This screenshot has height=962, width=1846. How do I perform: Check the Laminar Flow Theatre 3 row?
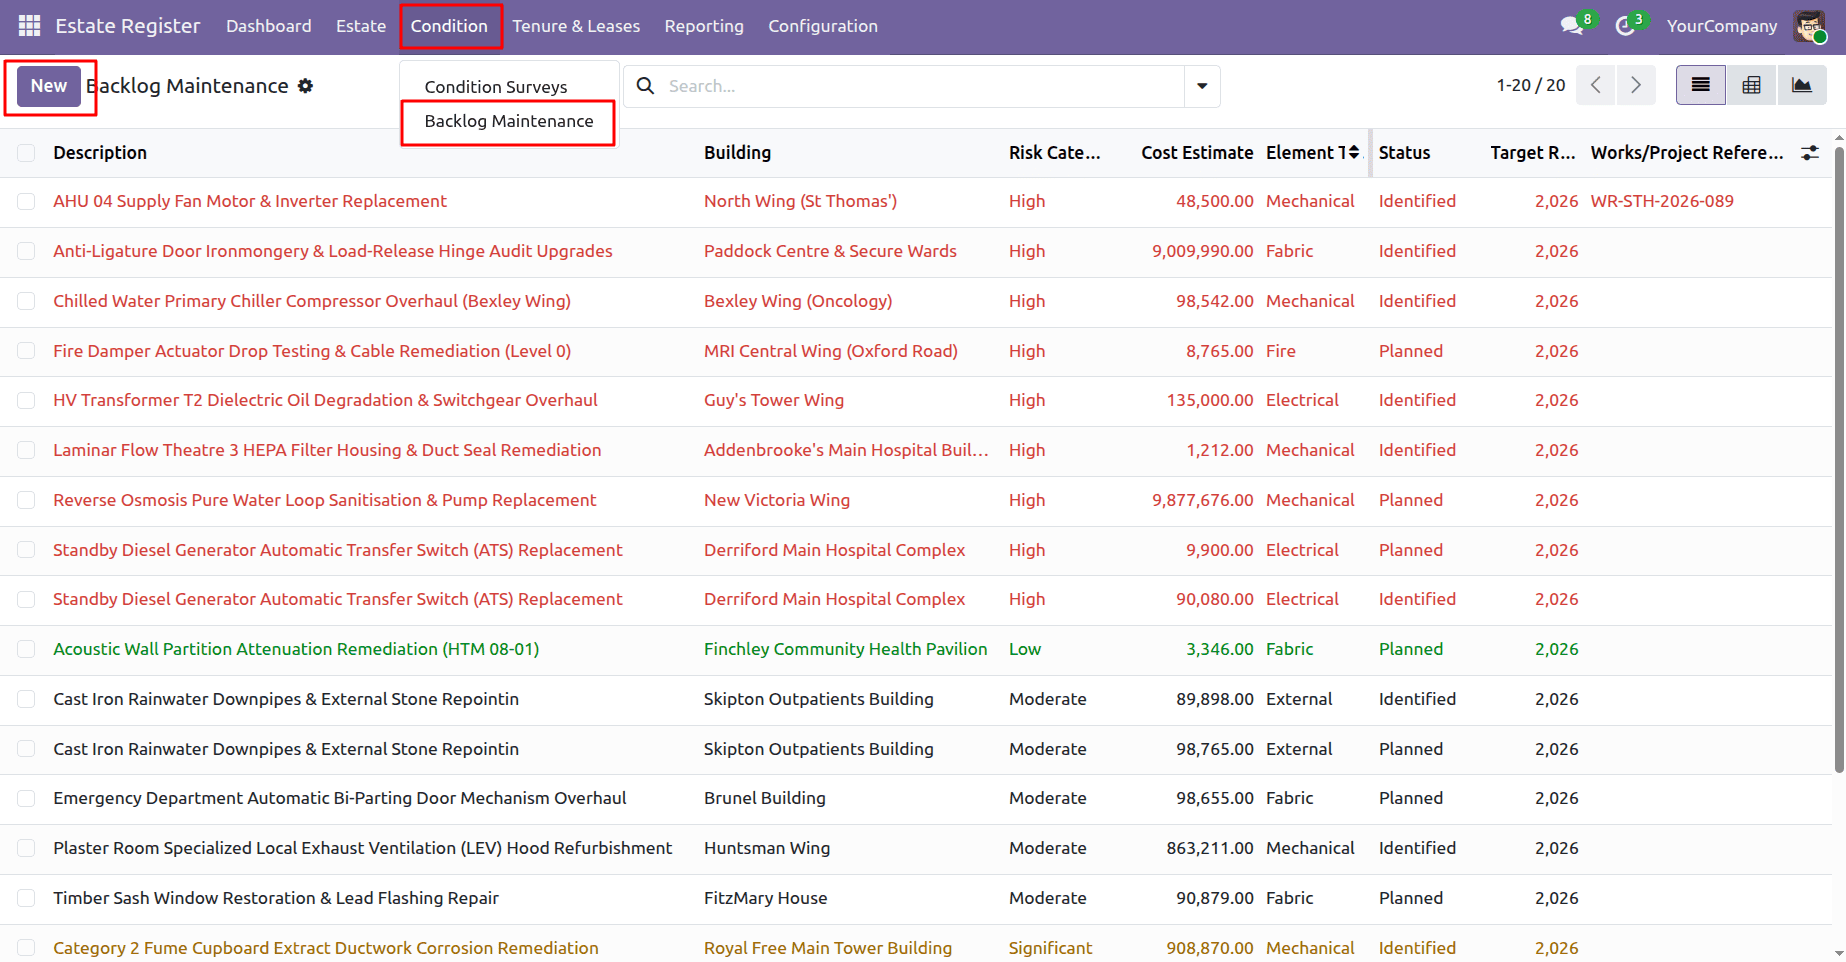point(26,451)
